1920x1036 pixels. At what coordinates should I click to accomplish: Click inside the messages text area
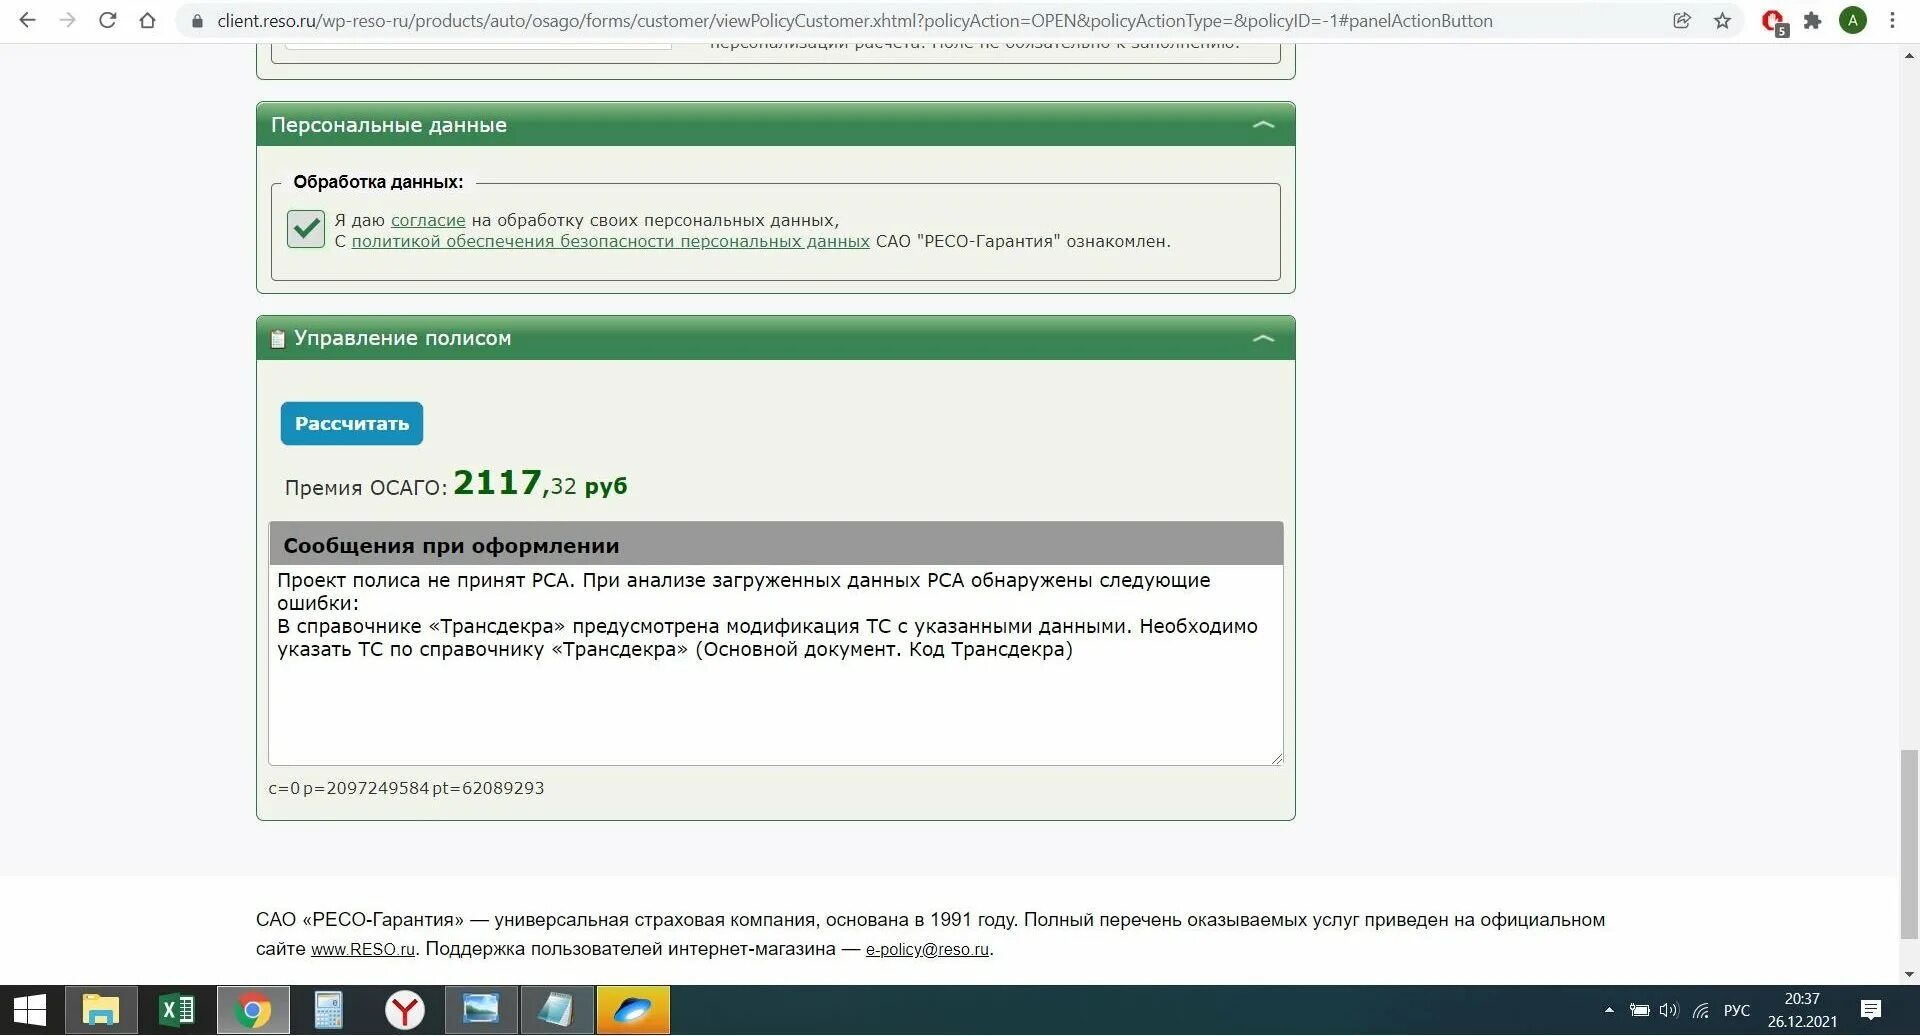click(775, 665)
